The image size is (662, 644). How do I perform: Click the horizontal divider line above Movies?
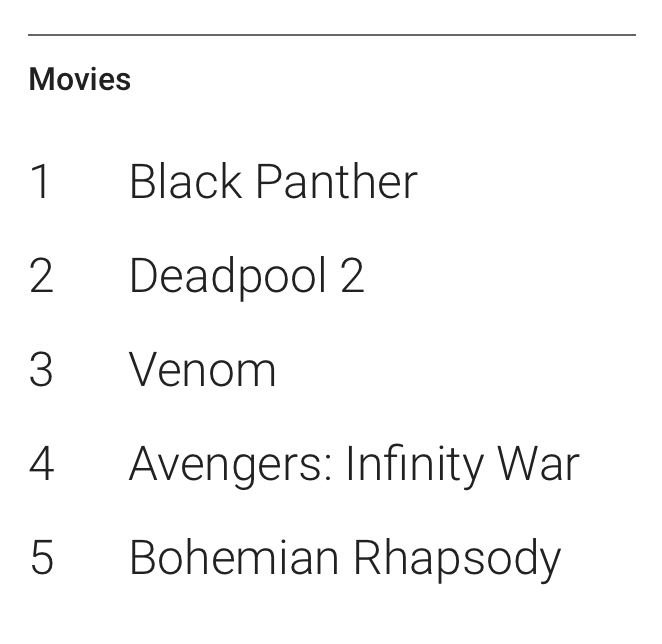click(332, 35)
